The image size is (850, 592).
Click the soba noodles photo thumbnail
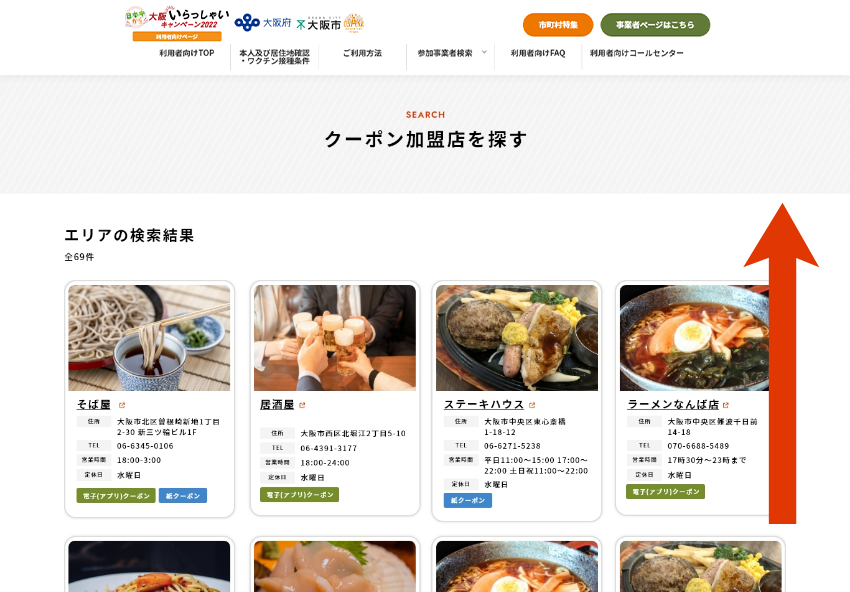149,338
